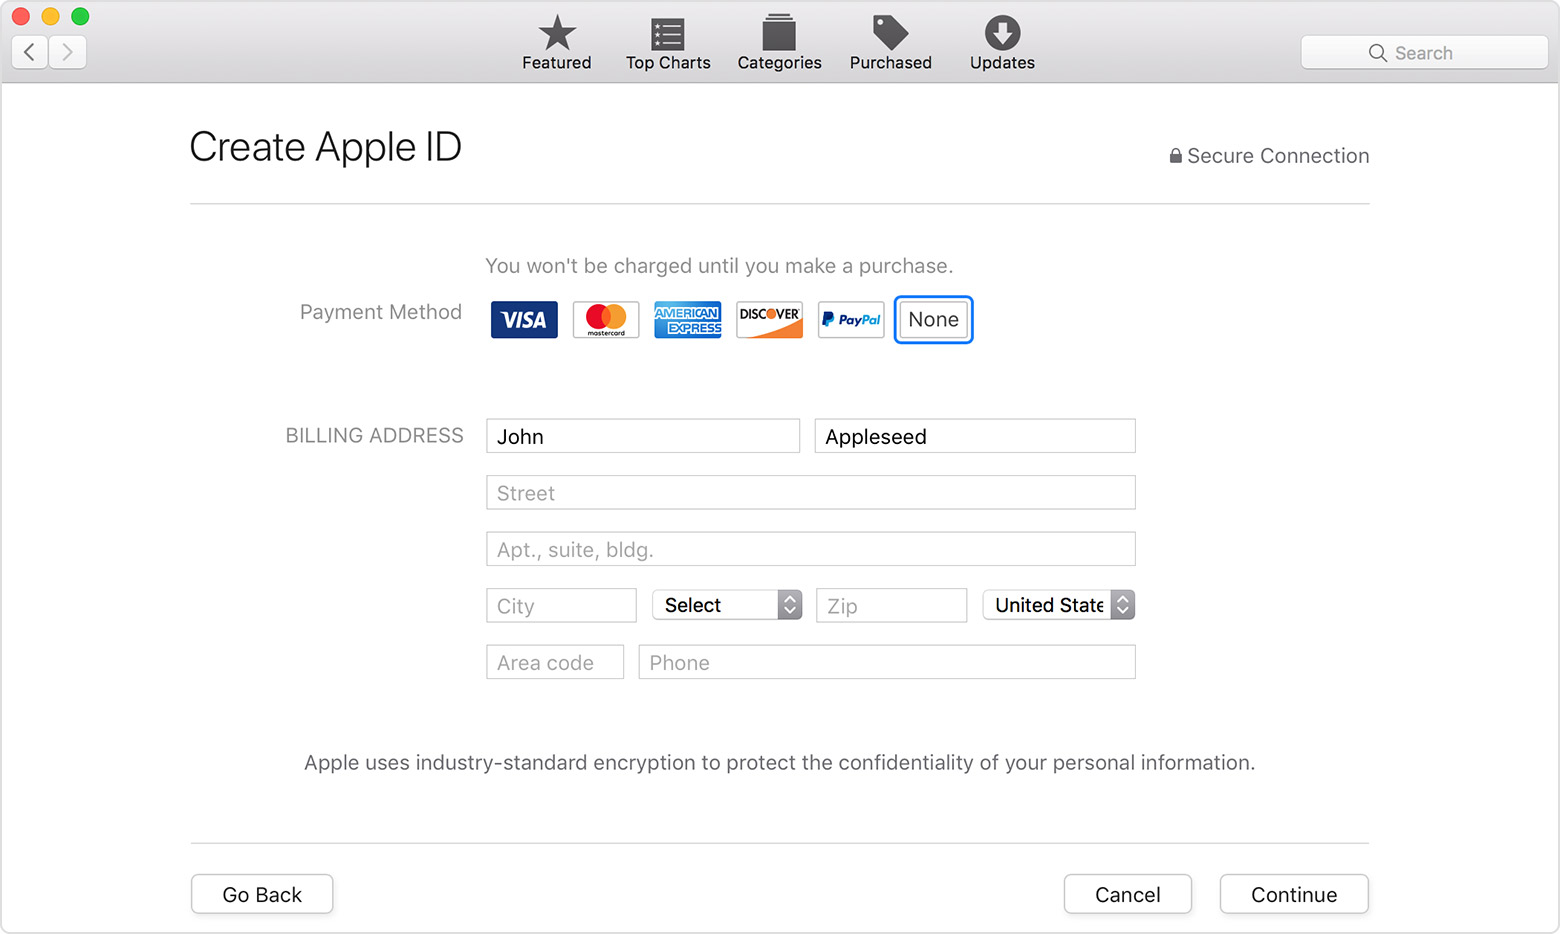Choose Mastercard as payment method
This screenshot has height=934, width=1560.
point(606,320)
